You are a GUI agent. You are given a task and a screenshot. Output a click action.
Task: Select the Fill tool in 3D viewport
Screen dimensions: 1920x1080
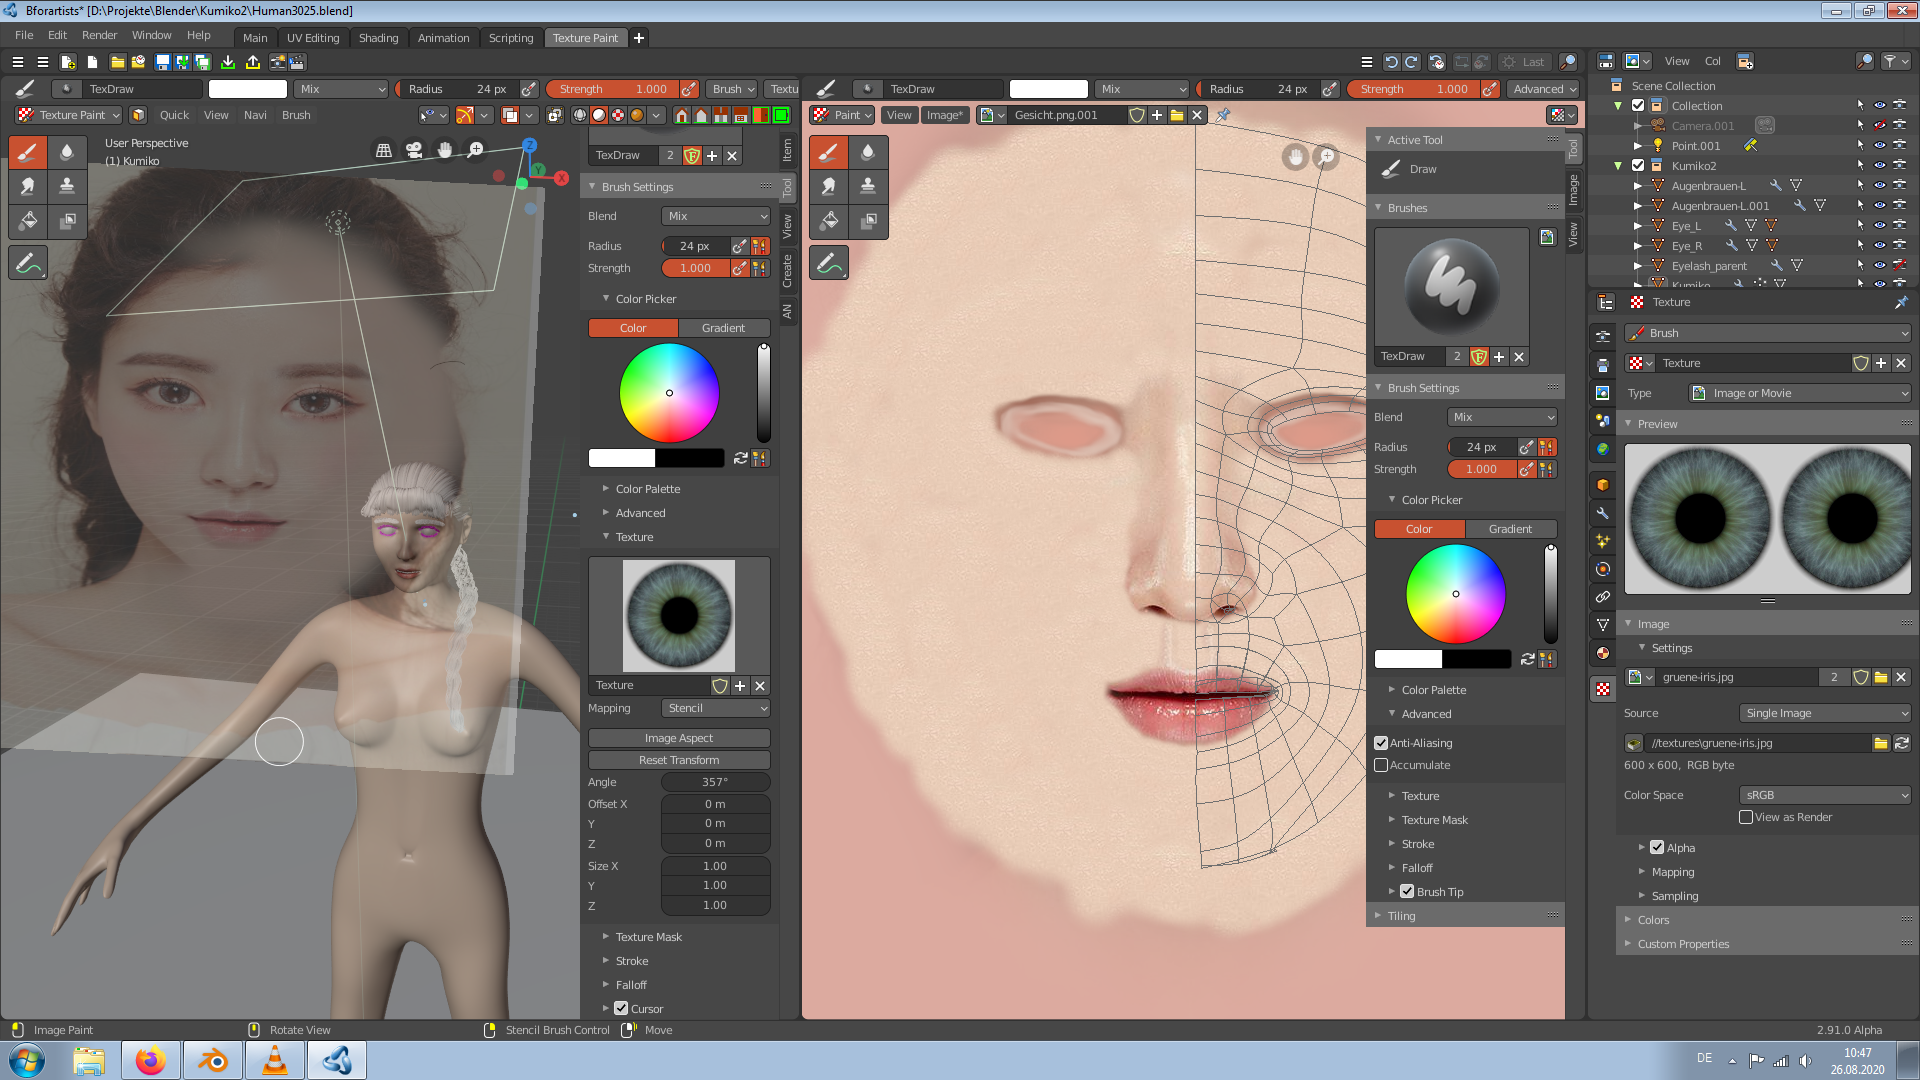pos(28,221)
